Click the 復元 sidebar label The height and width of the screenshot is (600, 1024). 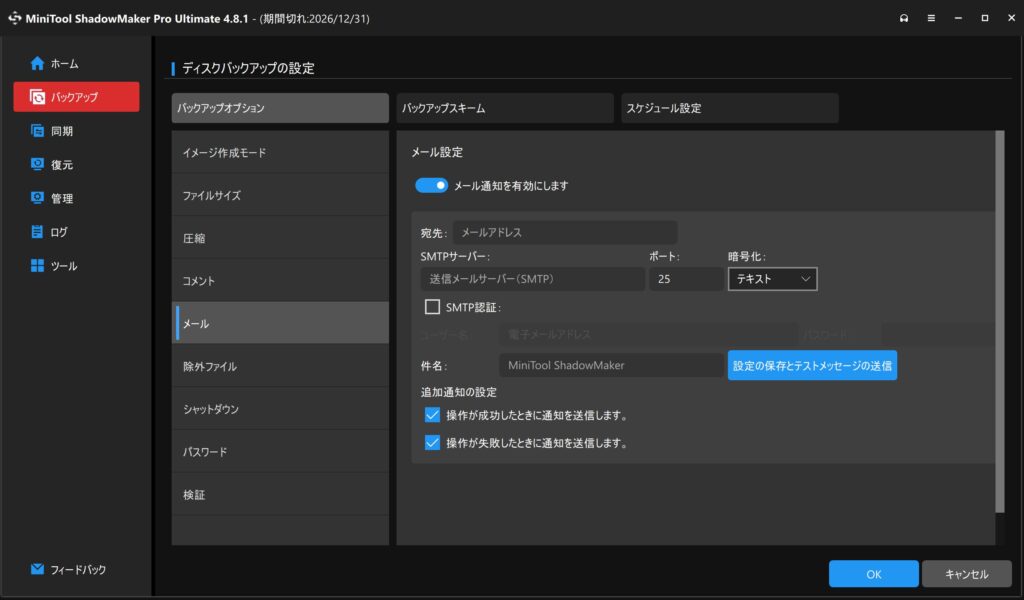[62, 165]
